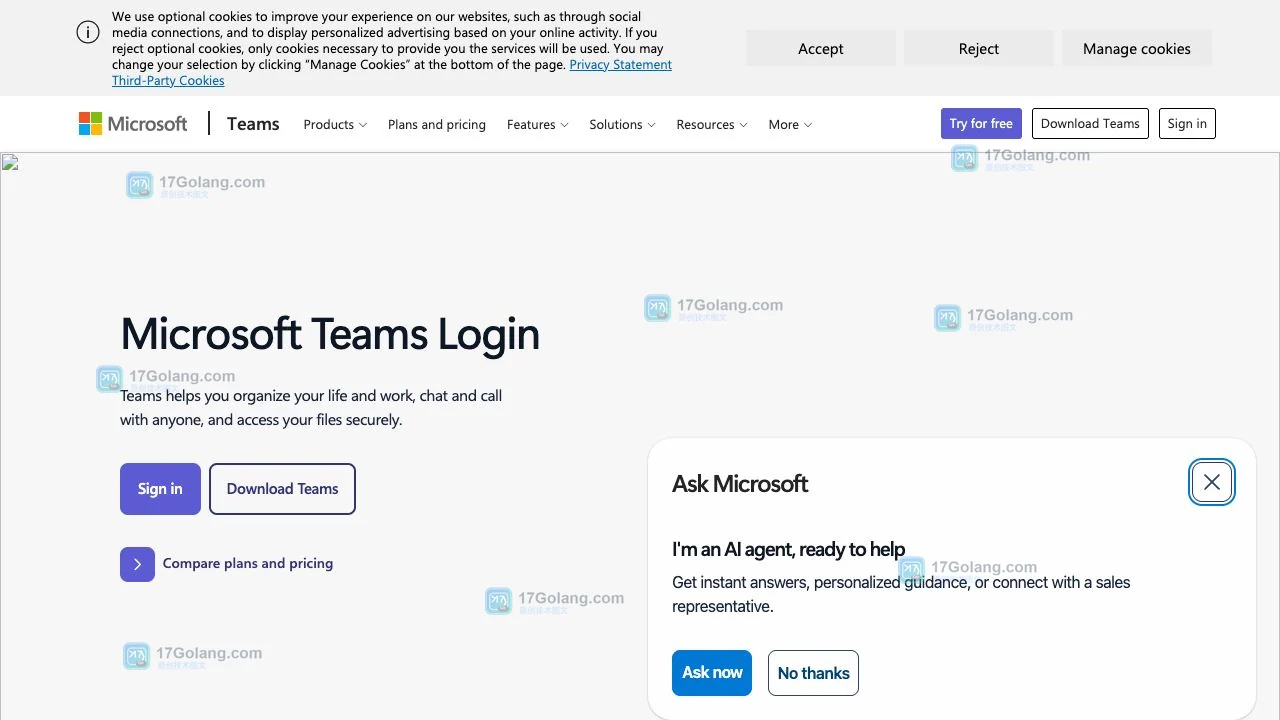Click Download Teams below the headline
This screenshot has width=1280, height=720.
point(282,489)
